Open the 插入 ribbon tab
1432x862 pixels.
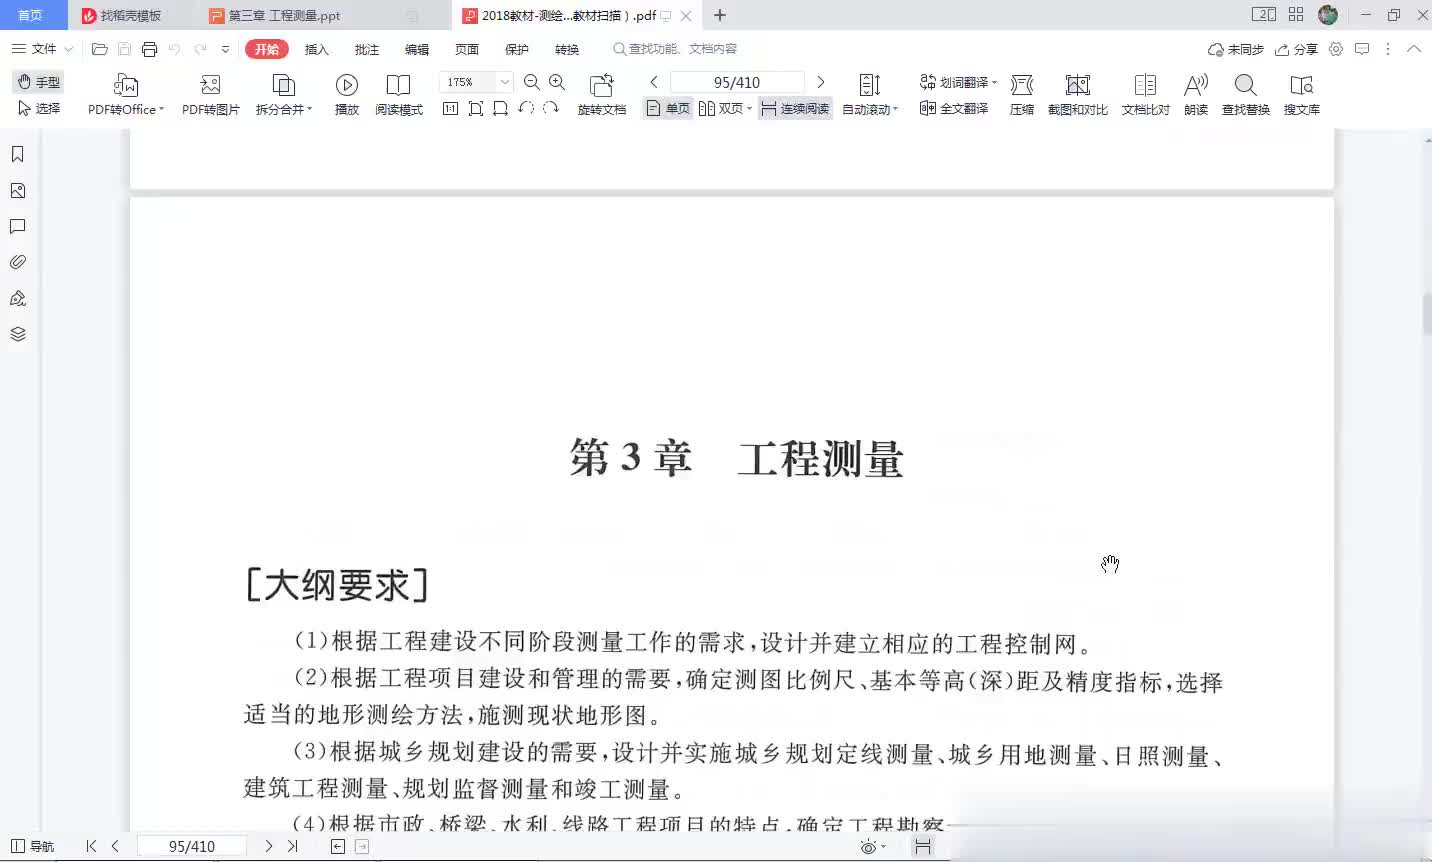(x=316, y=49)
